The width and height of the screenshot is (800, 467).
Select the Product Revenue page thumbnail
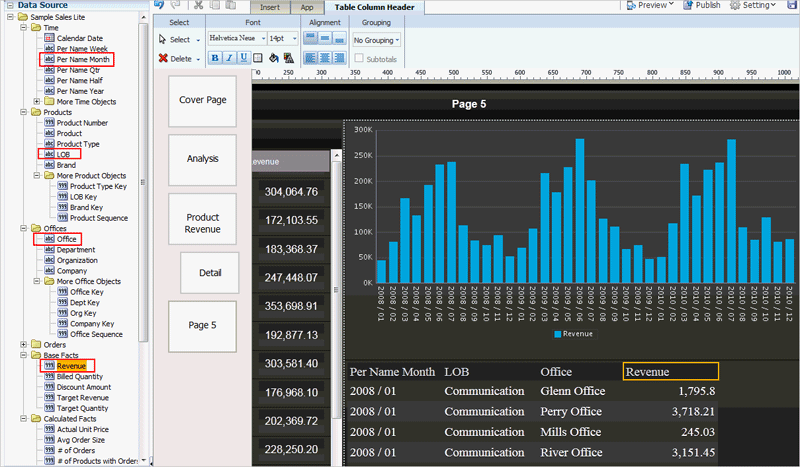pos(202,222)
